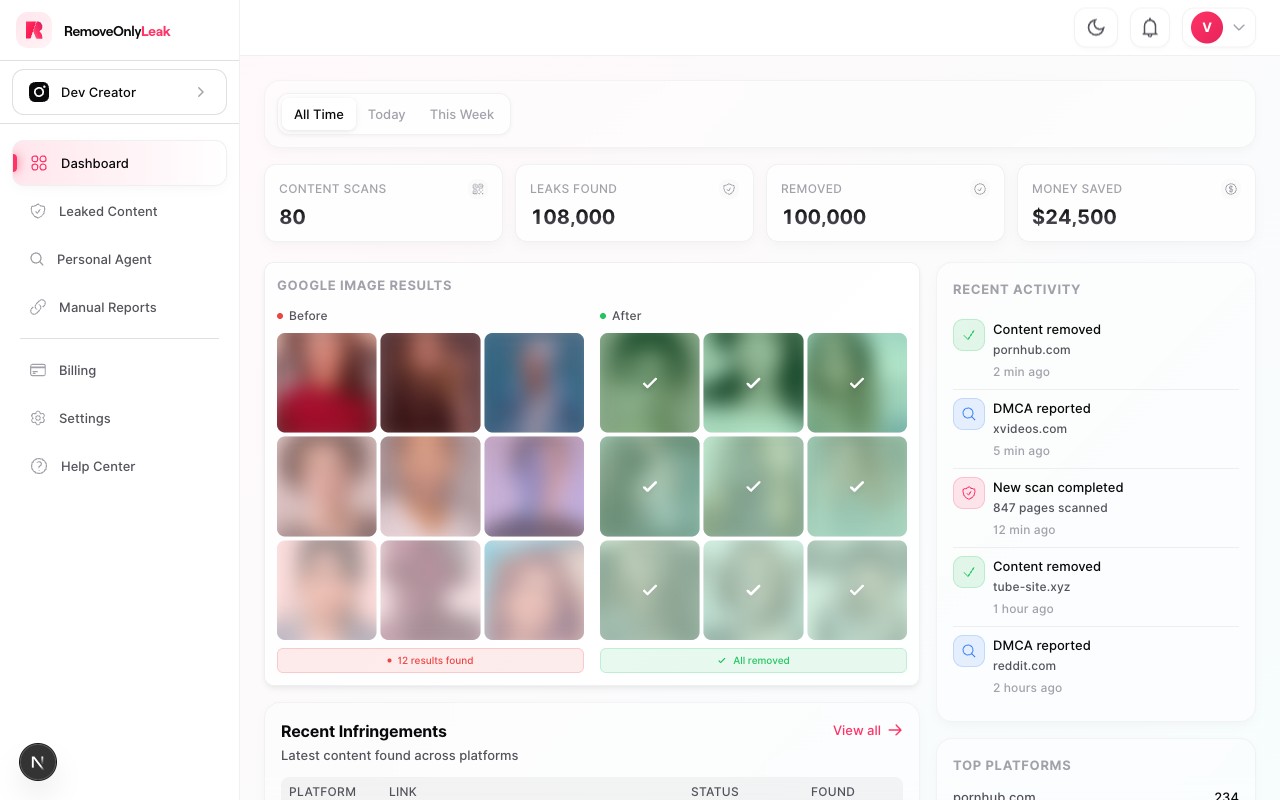Toggle dark mode with the moon icon
Image resolution: width=1280 pixels, height=800 pixels.
[x=1095, y=28]
